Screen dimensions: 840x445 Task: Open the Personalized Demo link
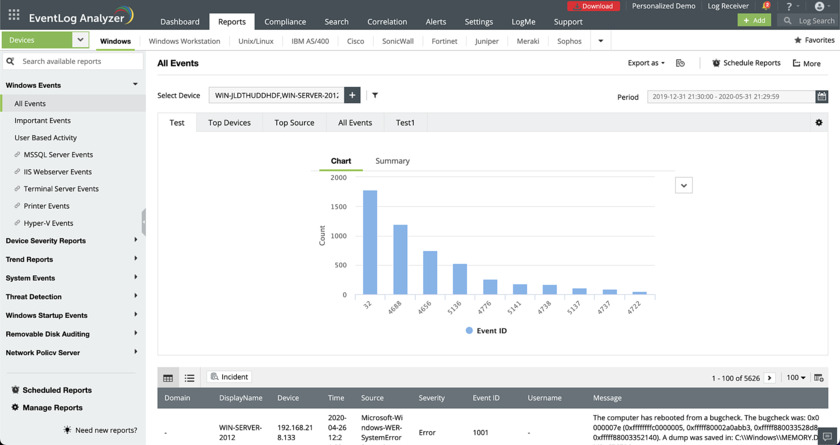(664, 6)
